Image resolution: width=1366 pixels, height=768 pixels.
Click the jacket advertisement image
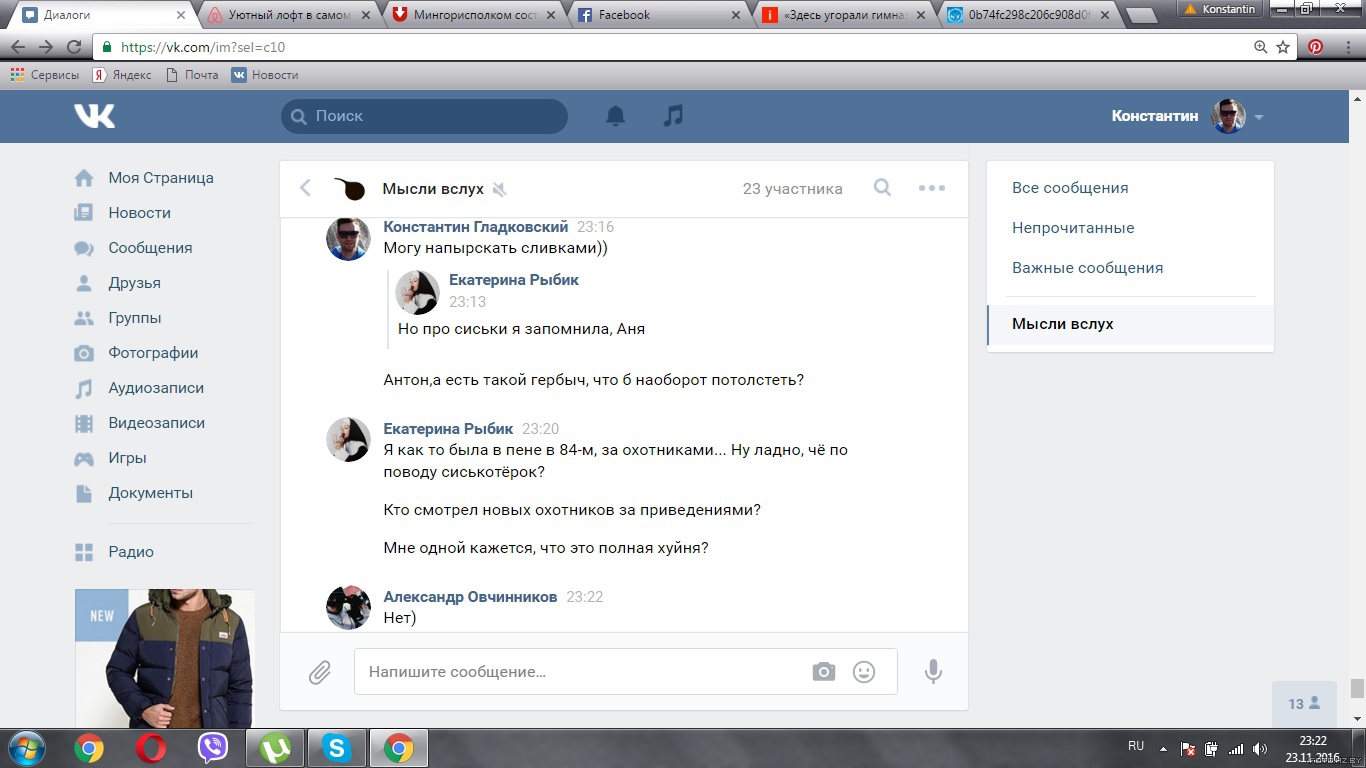(x=165, y=658)
